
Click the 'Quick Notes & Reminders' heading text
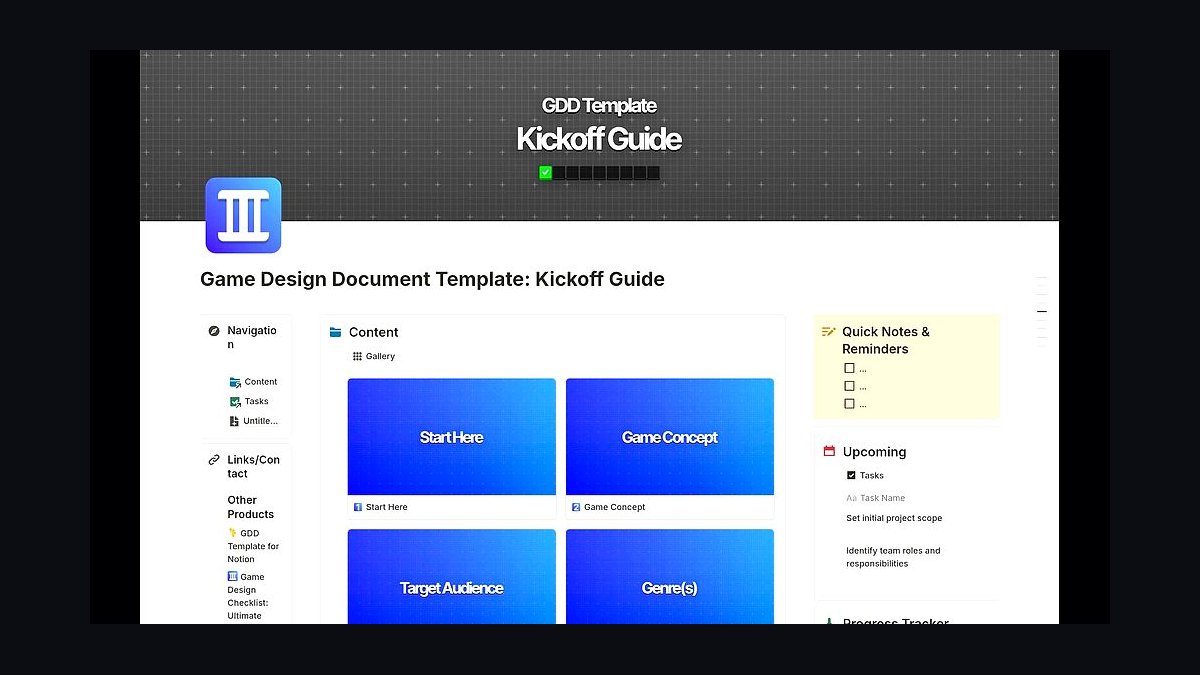[x=886, y=340]
